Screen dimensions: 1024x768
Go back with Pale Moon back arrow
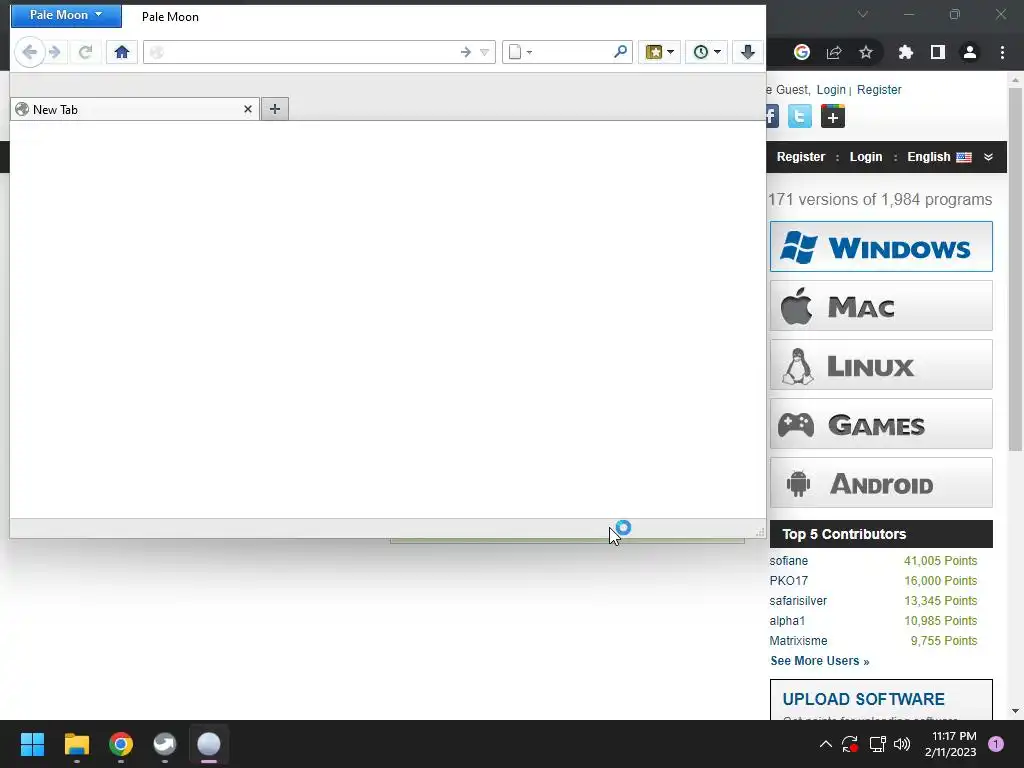click(29, 52)
